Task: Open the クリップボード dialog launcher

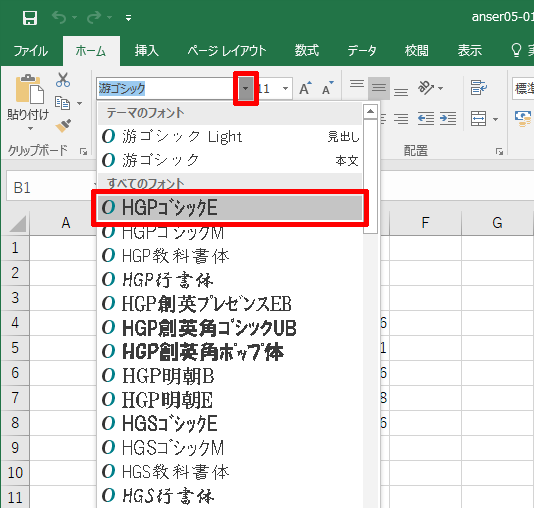Action: point(83,152)
